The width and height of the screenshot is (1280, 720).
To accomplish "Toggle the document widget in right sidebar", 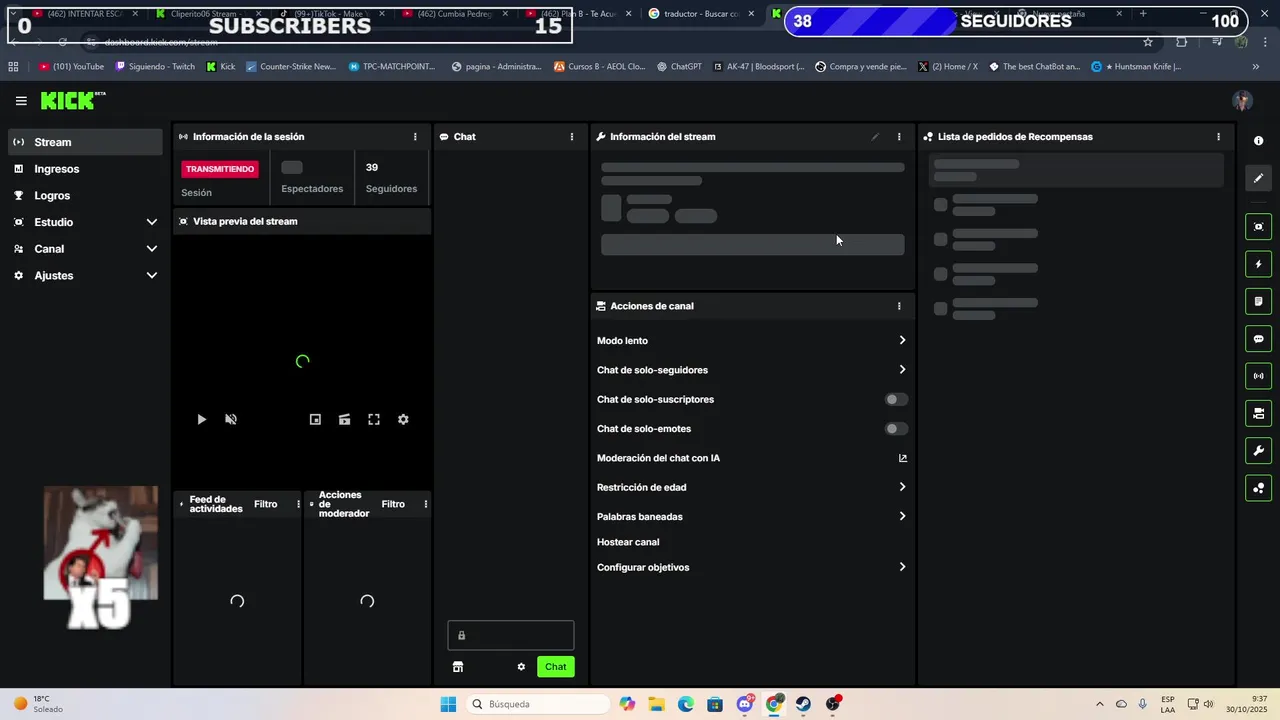I will 1258,301.
